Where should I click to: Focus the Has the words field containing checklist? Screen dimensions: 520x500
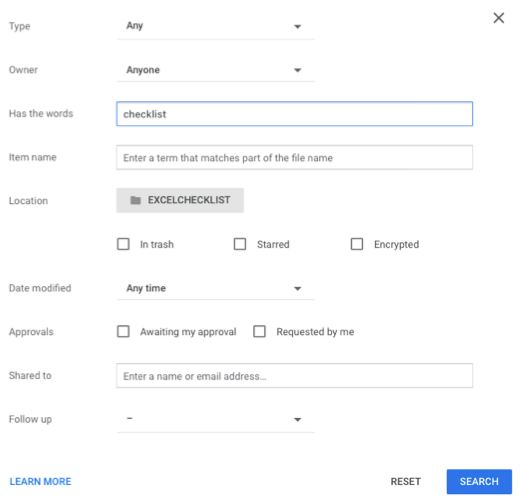click(294, 114)
